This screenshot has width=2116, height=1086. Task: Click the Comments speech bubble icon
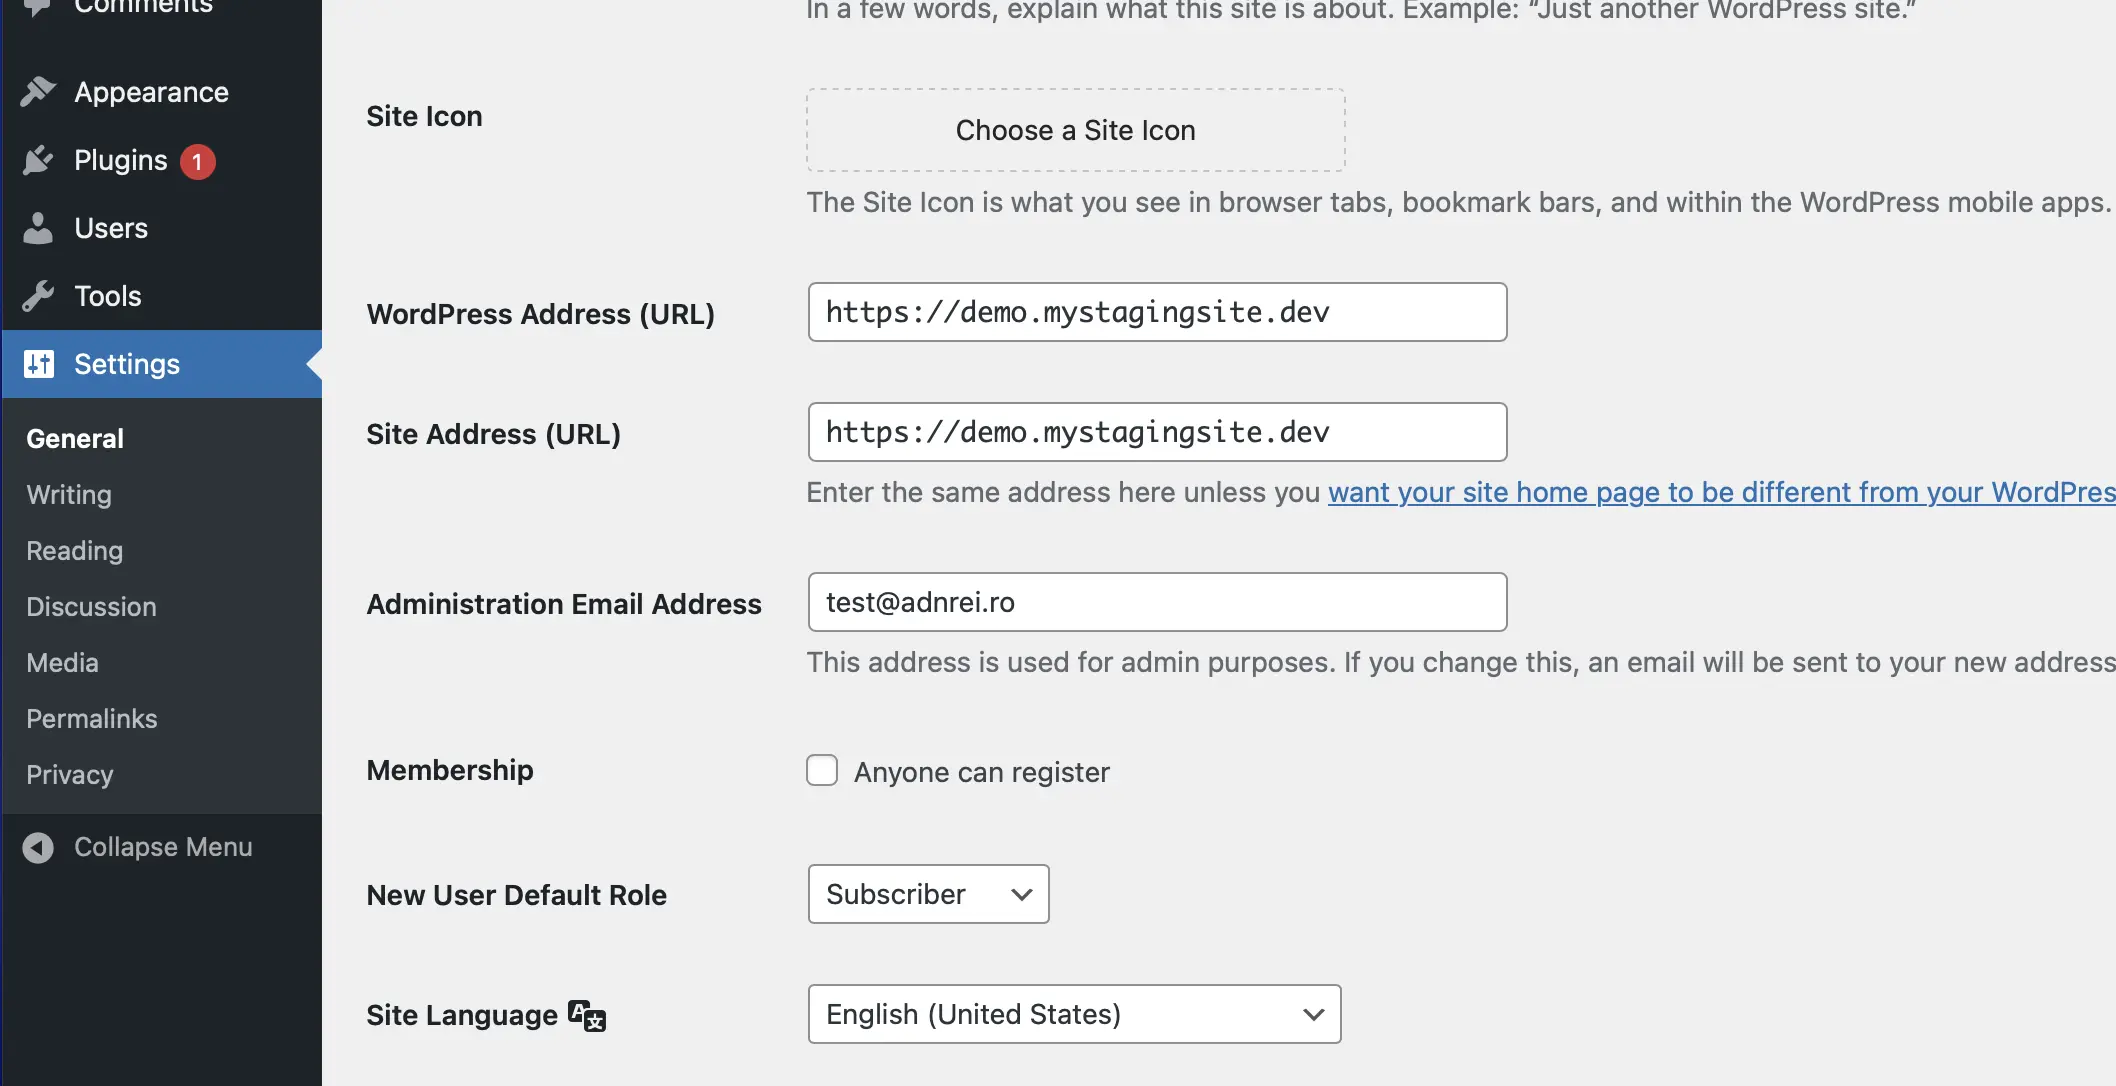[38, 6]
